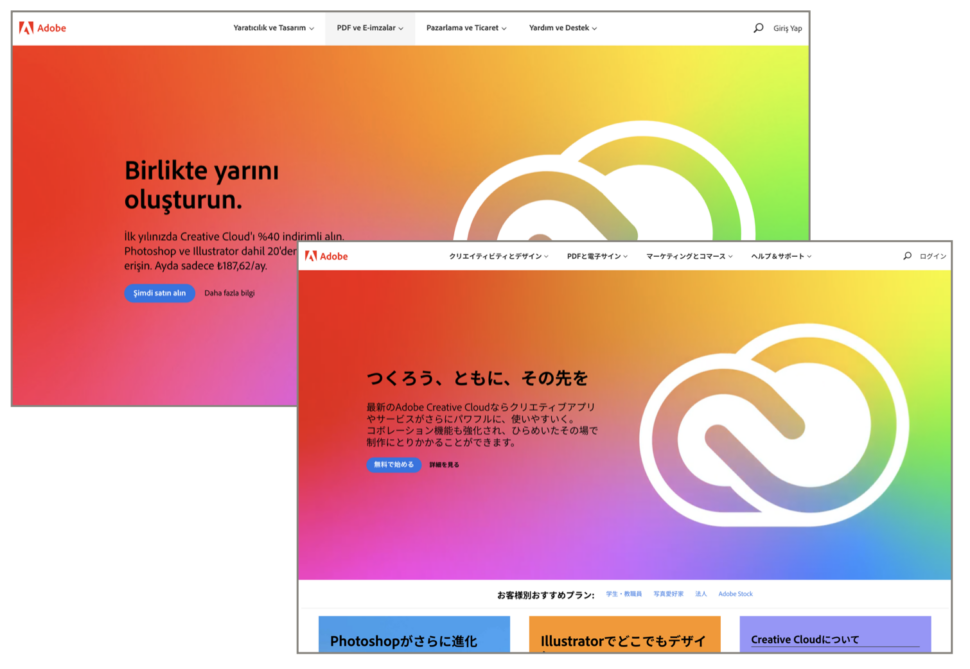The width and height of the screenshot is (970, 669).
Task: Click ログイン link on Japanese page
Action: pyautogui.click(x=933, y=256)
